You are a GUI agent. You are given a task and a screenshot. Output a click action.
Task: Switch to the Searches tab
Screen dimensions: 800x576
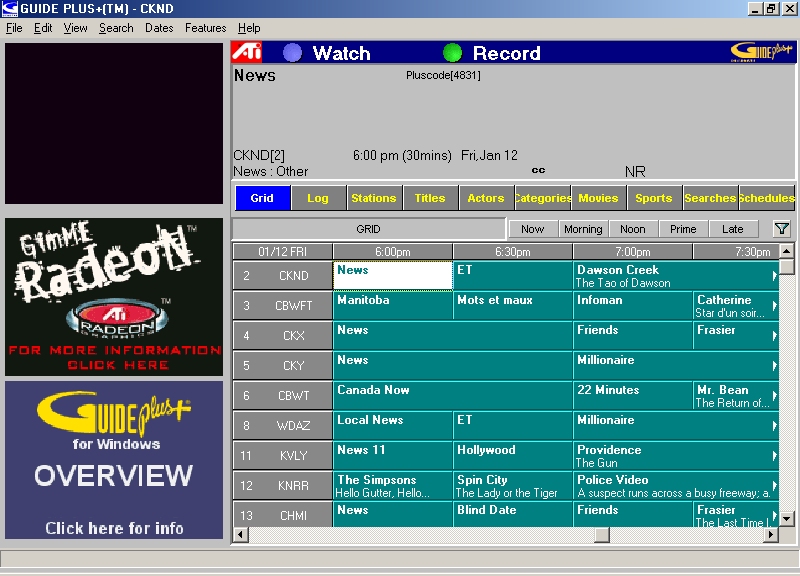[x=711, y=198]
